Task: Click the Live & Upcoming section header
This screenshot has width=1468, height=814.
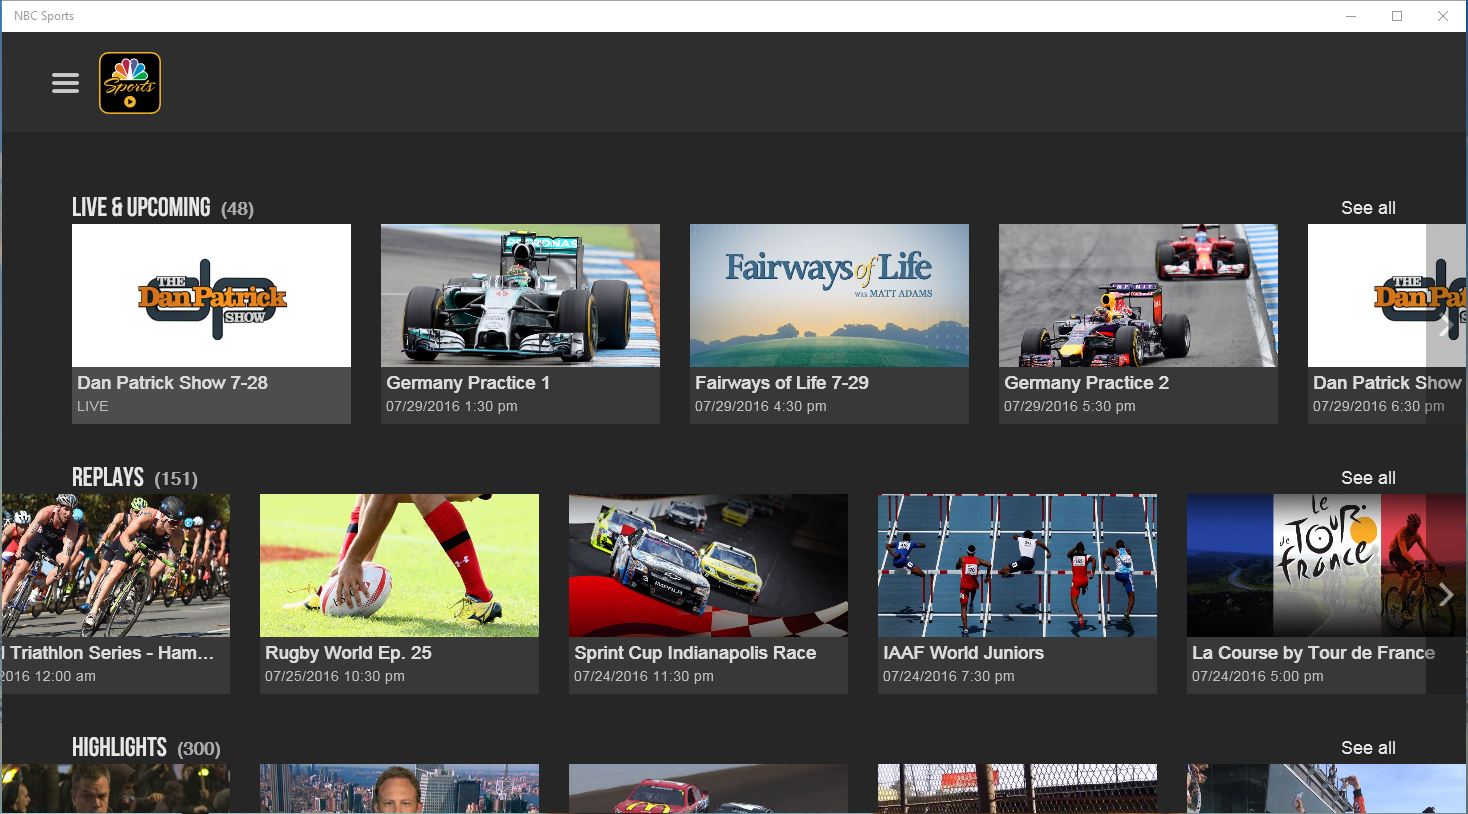Action: click(x=141, y=207)
